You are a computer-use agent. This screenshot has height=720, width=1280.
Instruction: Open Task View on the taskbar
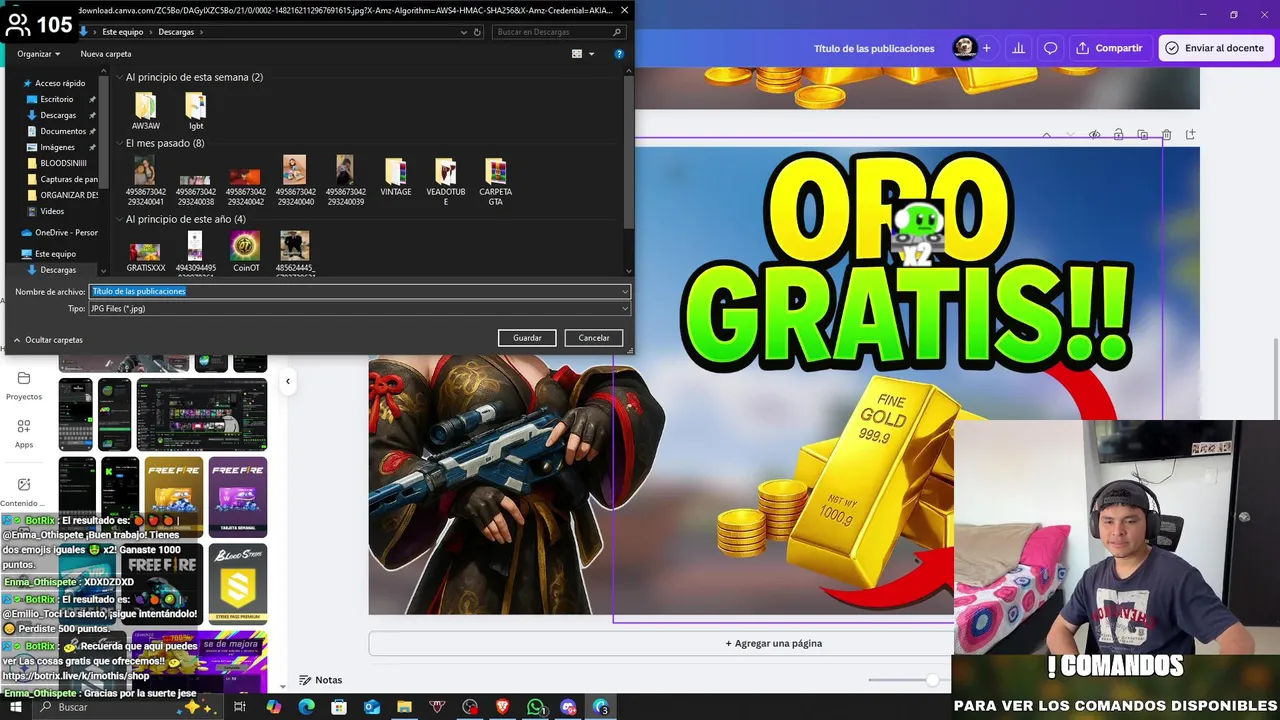click(240, 707)
